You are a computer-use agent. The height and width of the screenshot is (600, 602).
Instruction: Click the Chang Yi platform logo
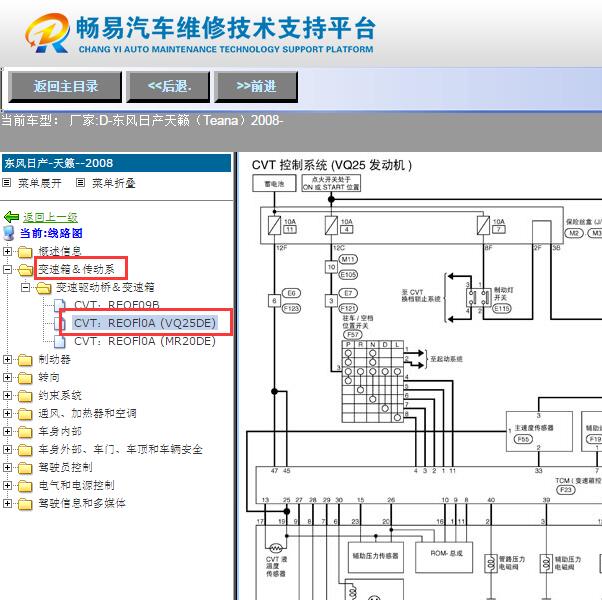[48, 33]
